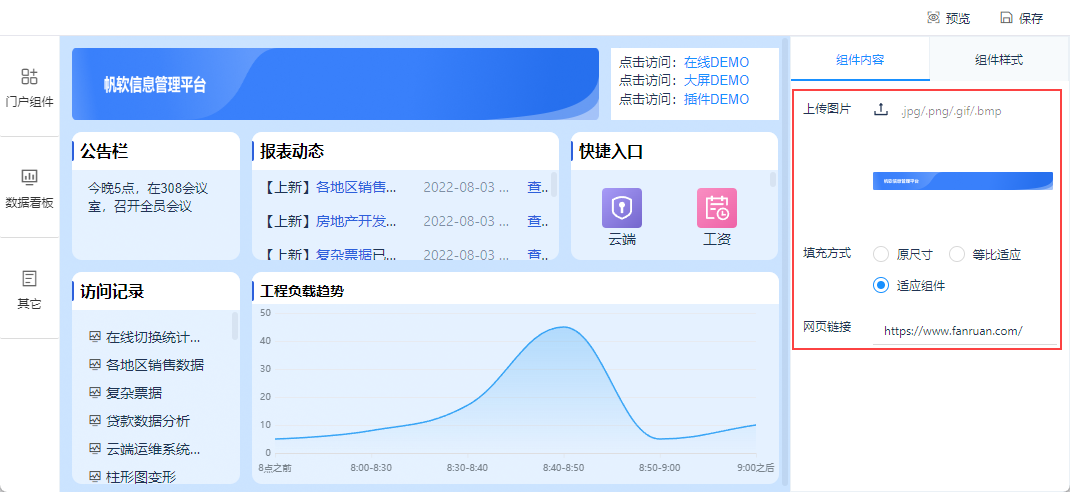The image size is (1070, 492).
Task: Click the 网页链接 URL input field
Action: click(965, 331)
